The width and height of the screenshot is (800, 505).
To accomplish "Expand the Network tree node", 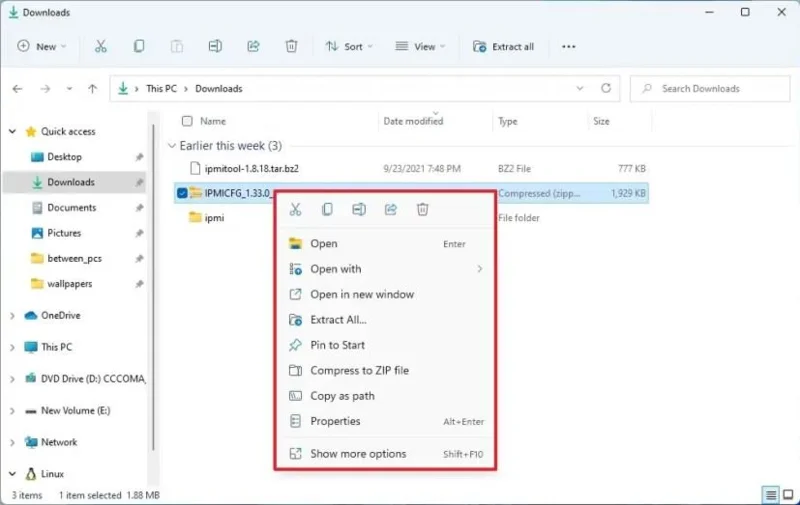I will point(12,442).
